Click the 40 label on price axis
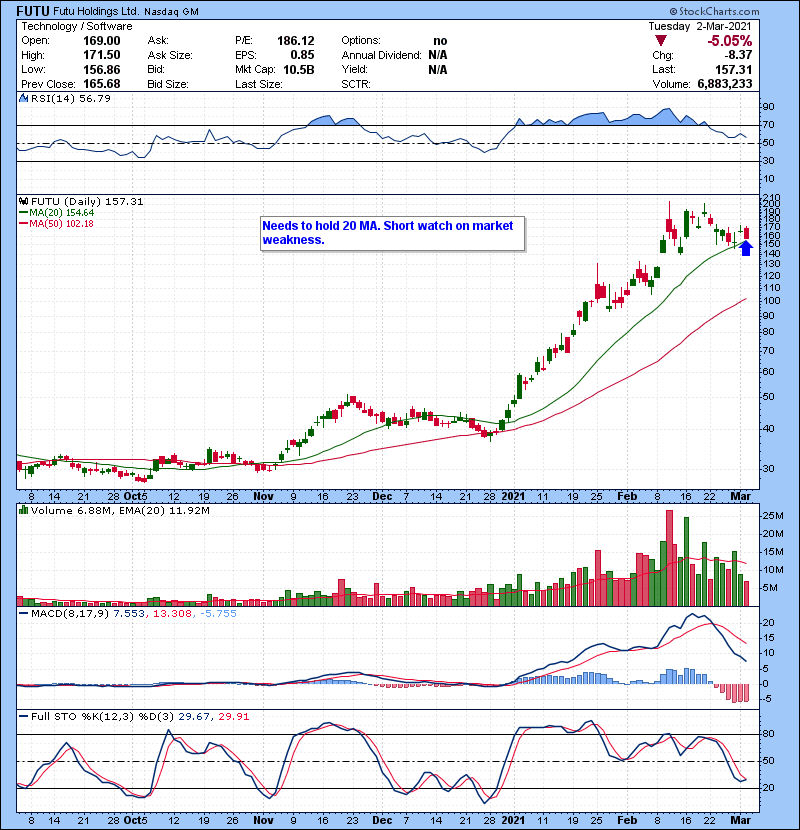This screenshot has height=830, width=800. coord(768,429)
